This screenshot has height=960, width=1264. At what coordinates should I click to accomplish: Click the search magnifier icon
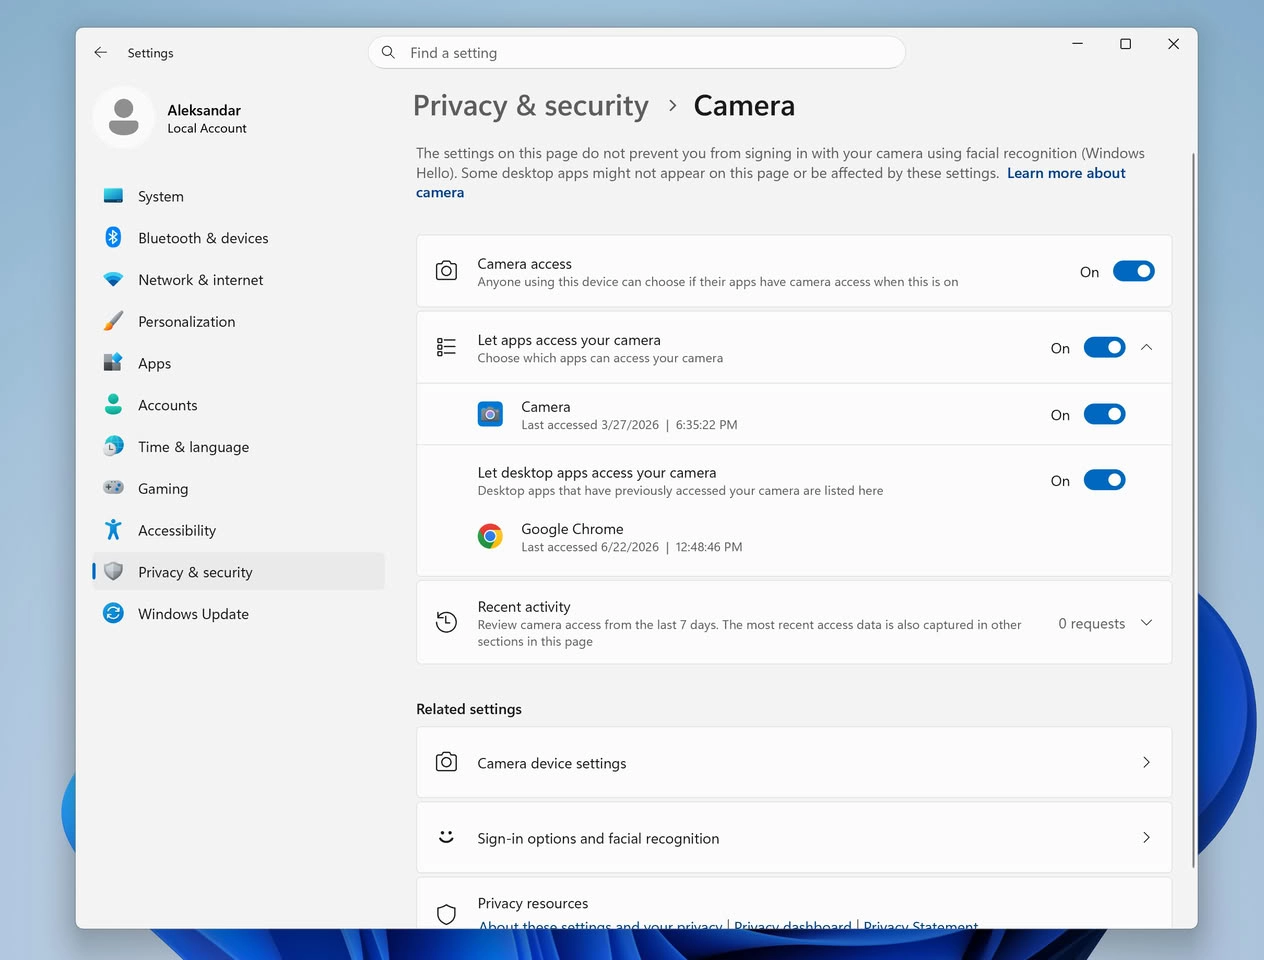point(388,52)
